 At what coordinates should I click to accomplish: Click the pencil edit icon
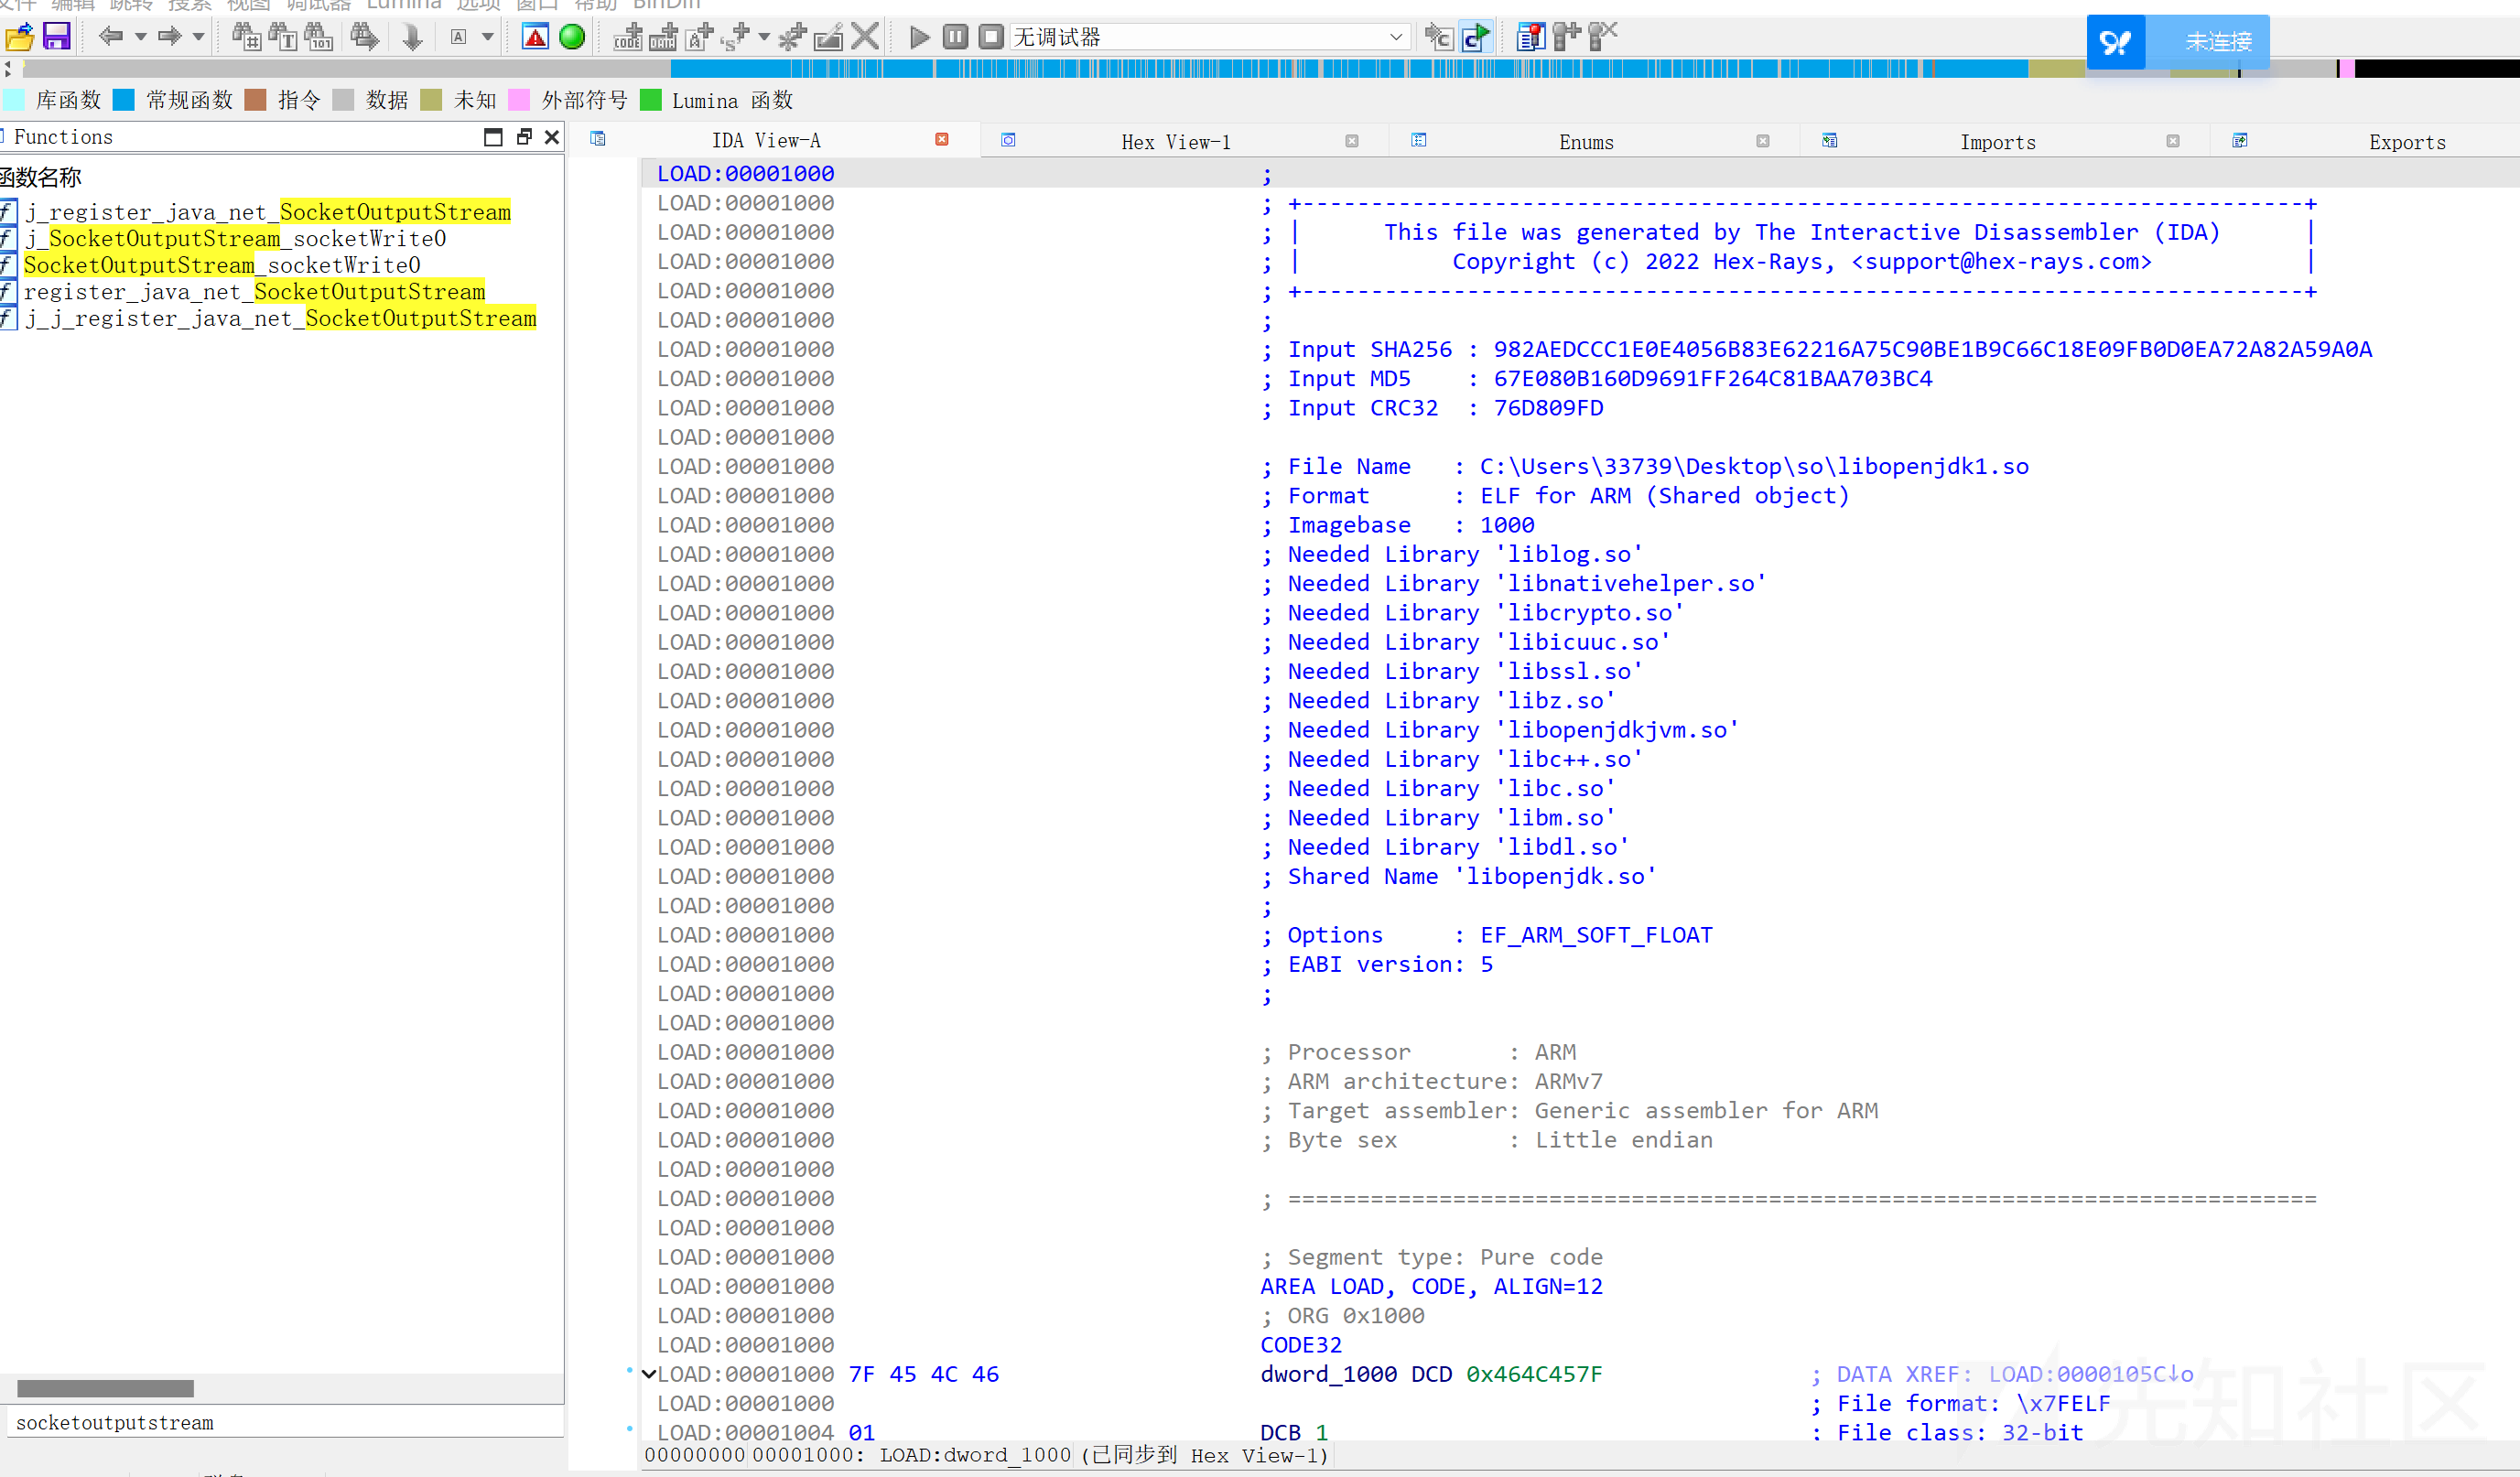click(828, 38)
